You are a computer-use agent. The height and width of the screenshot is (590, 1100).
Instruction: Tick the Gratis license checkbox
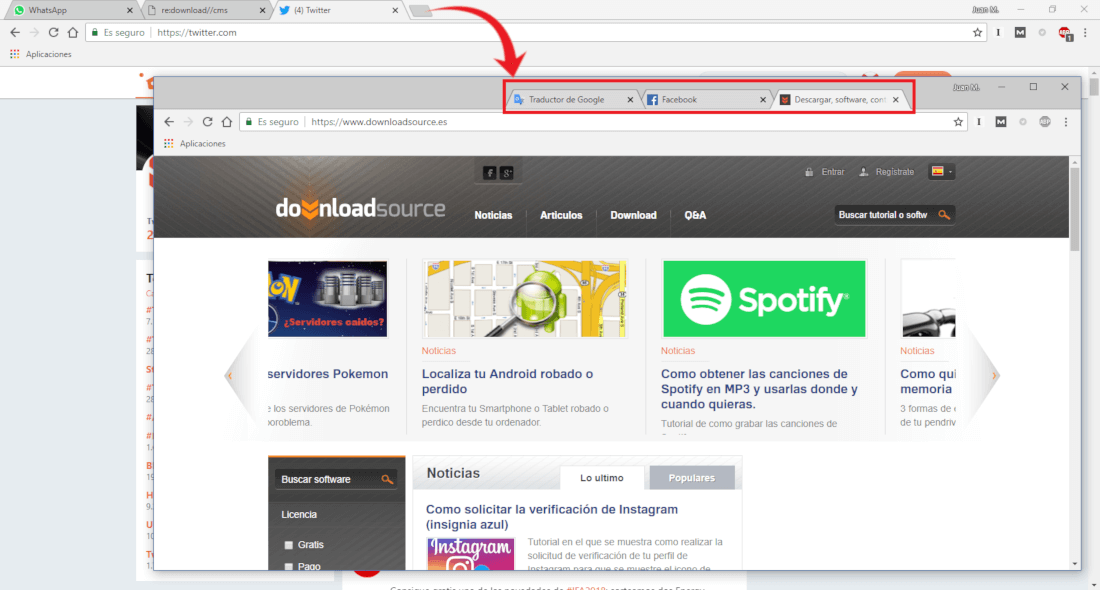pos(288,545)
